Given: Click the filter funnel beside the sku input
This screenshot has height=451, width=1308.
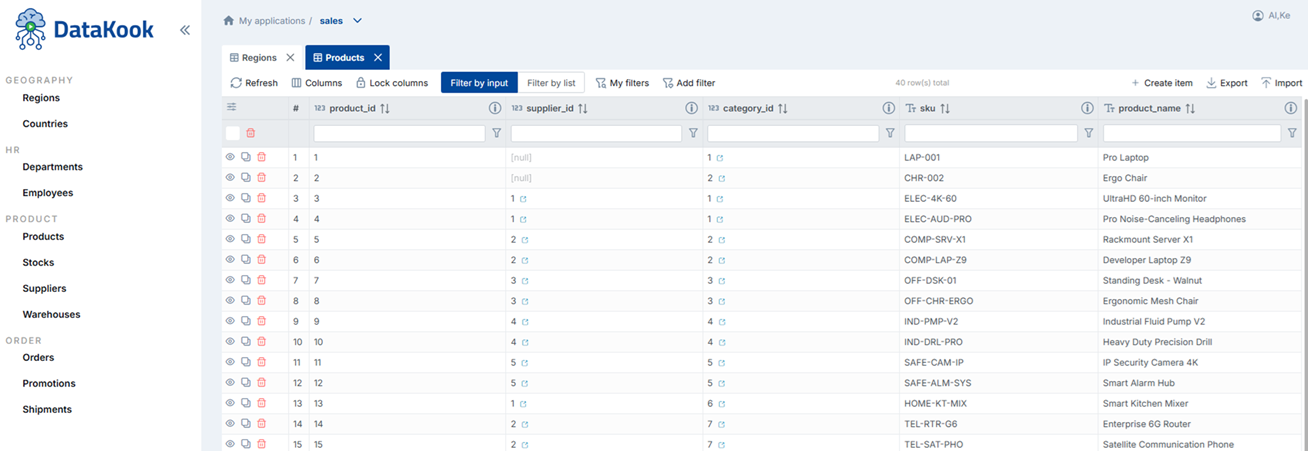Looking at the screenshot, I should click(1089, 133).
